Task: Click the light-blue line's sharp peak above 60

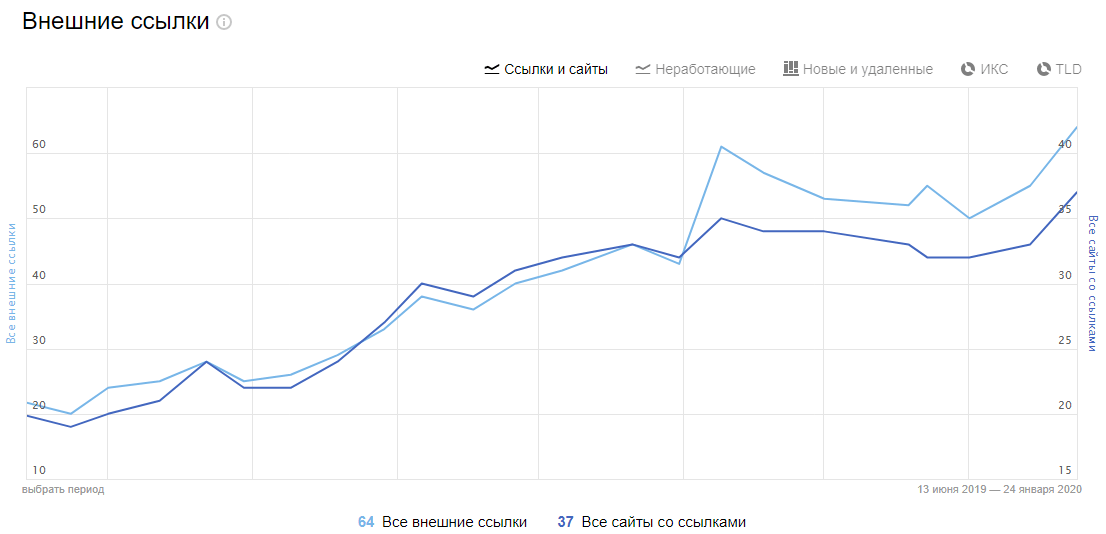Action: (721, 147)
